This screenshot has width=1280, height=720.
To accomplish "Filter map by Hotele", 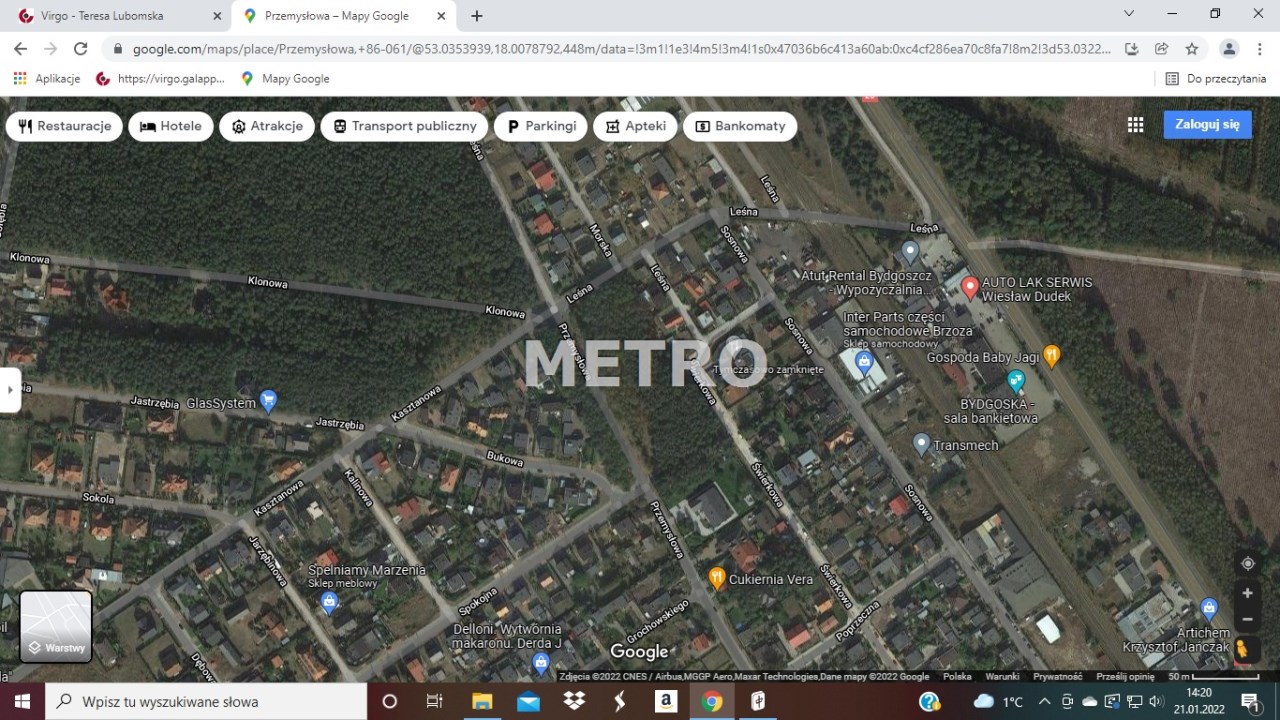I will pyautogui.click(x=171, y=126).
